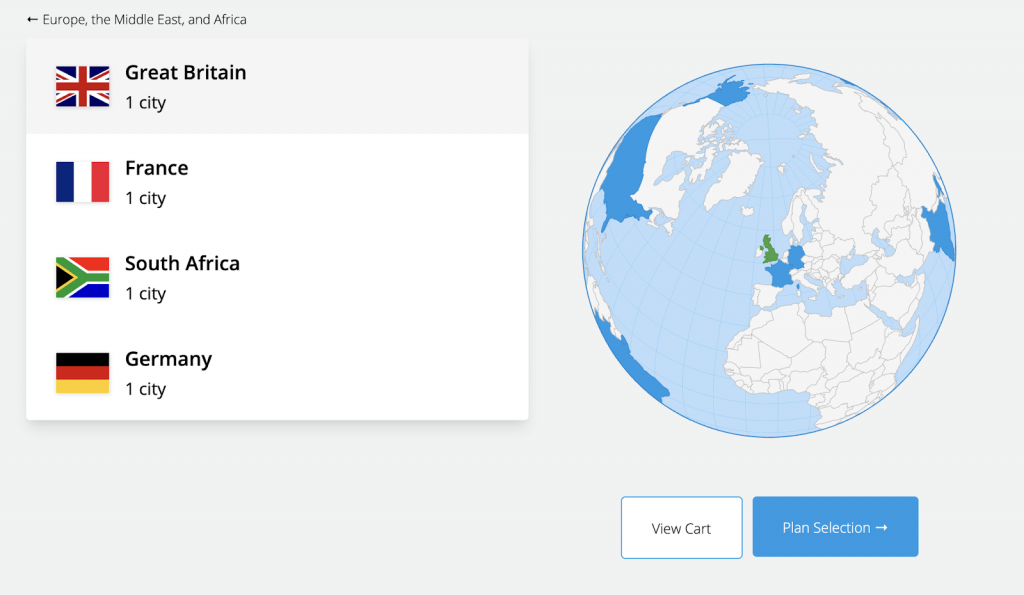Click the France tricolor flag icon

click(82, 182)
